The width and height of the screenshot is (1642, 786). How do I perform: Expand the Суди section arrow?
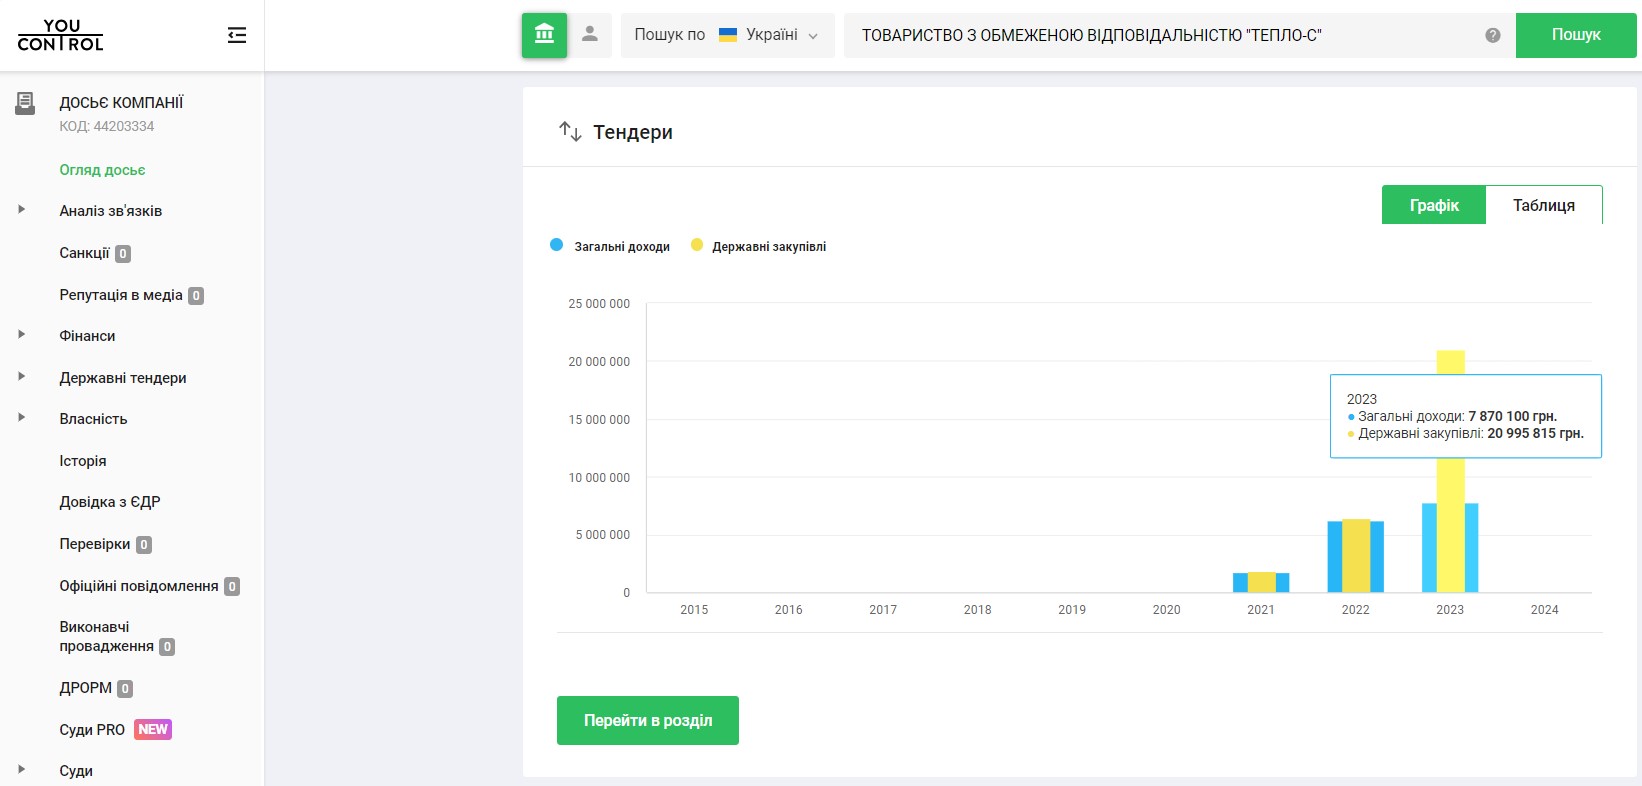(21, 770)
